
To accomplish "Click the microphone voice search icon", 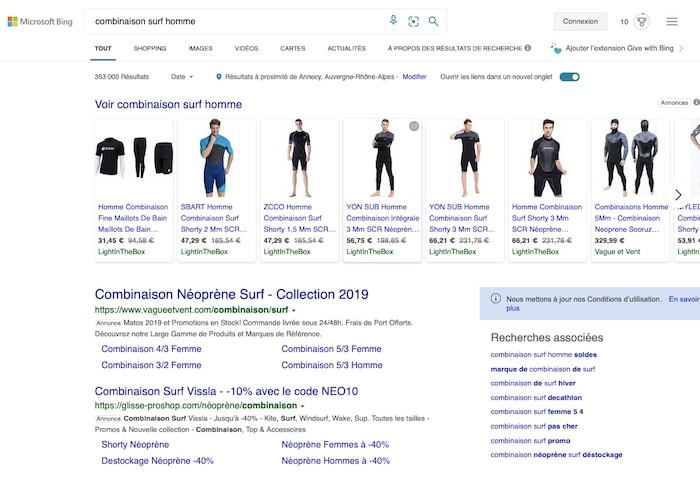I will tap(393, 21).
